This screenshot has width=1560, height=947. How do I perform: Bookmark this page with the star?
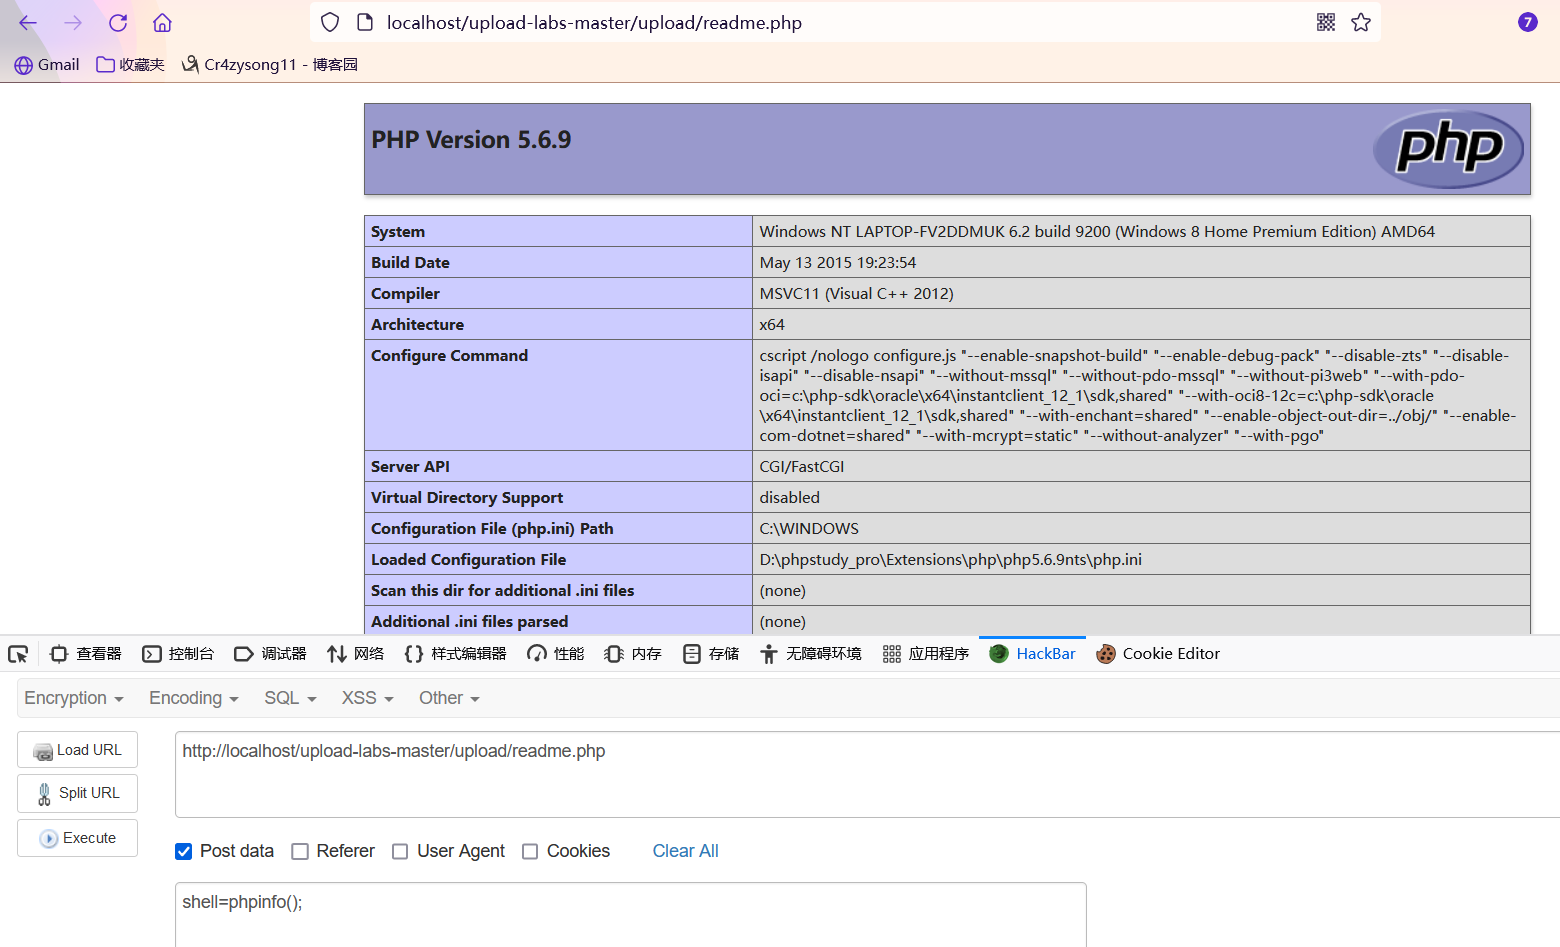(1361, 23)
